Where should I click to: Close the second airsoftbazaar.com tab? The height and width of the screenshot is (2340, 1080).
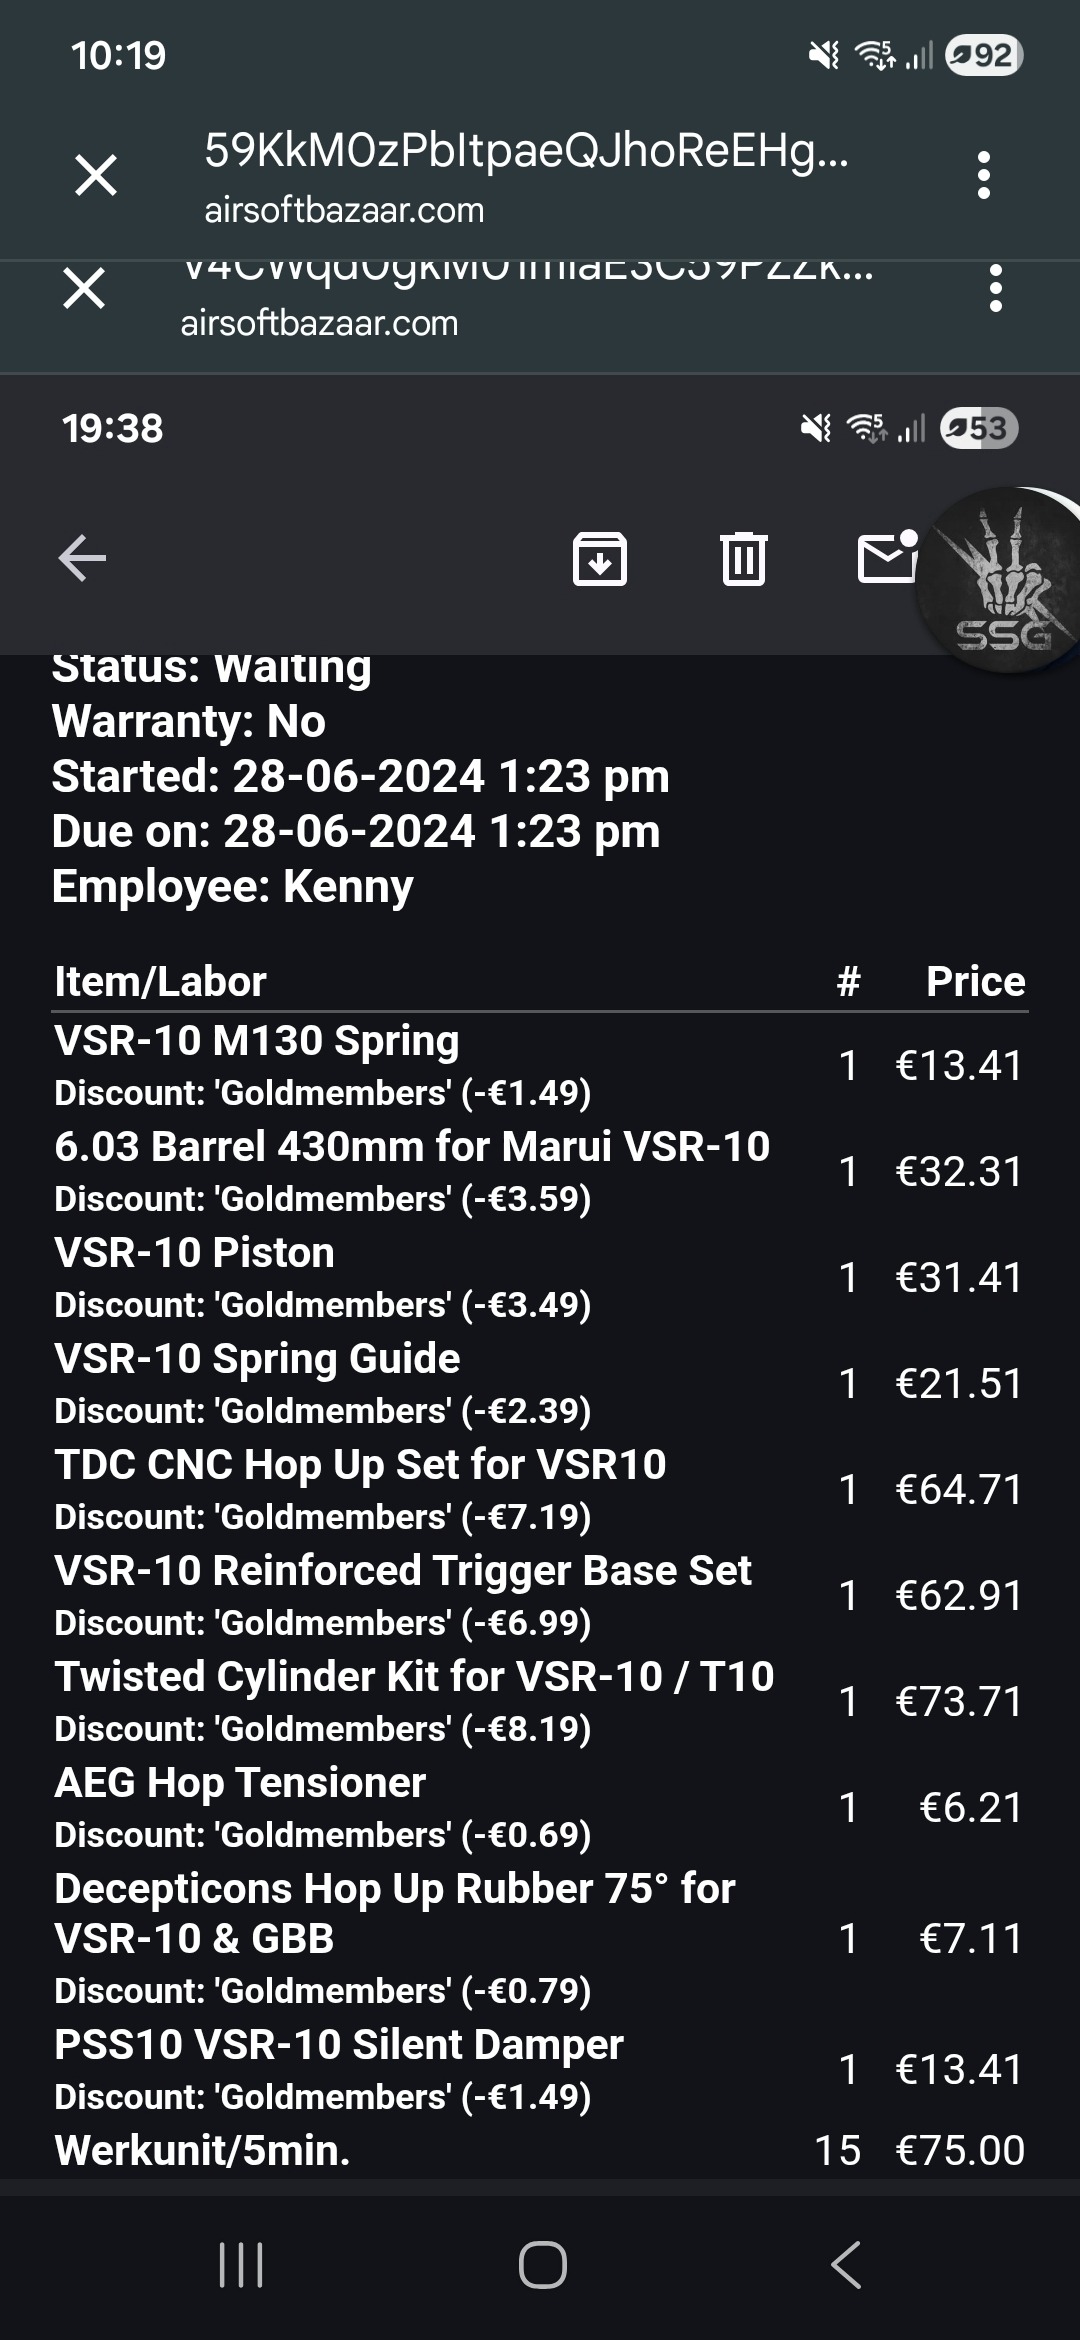[x=84, y=289]
